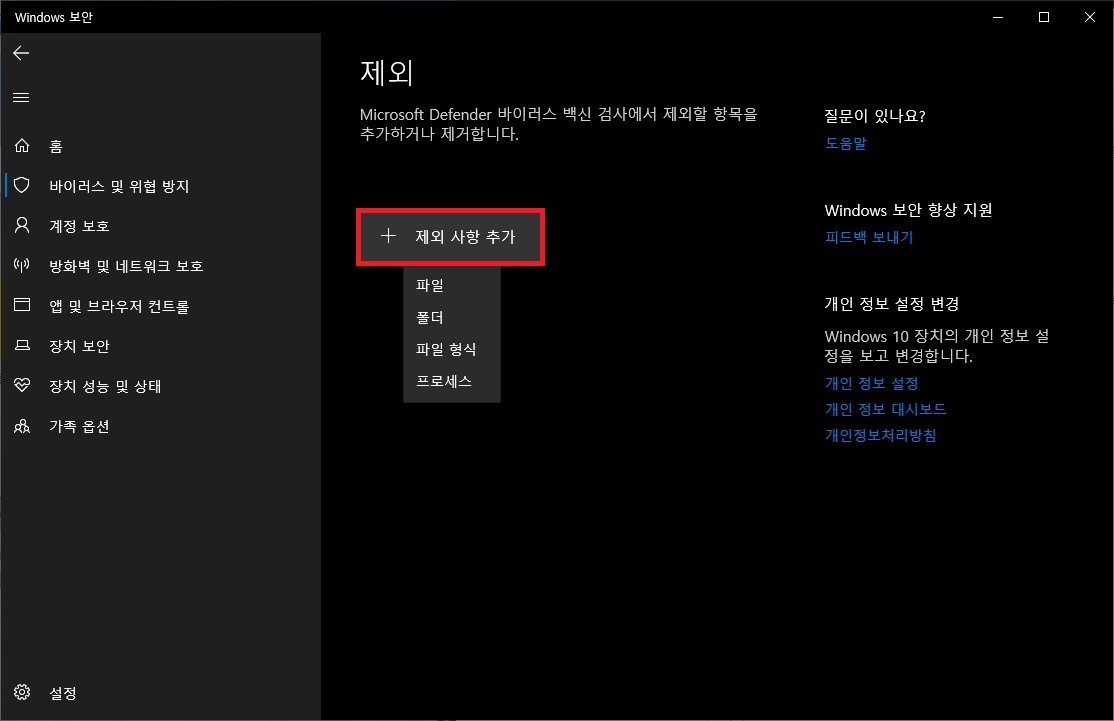Open 홈 in the sidebar
This screenshot has height=721, width=1114.
click(55, 146)
